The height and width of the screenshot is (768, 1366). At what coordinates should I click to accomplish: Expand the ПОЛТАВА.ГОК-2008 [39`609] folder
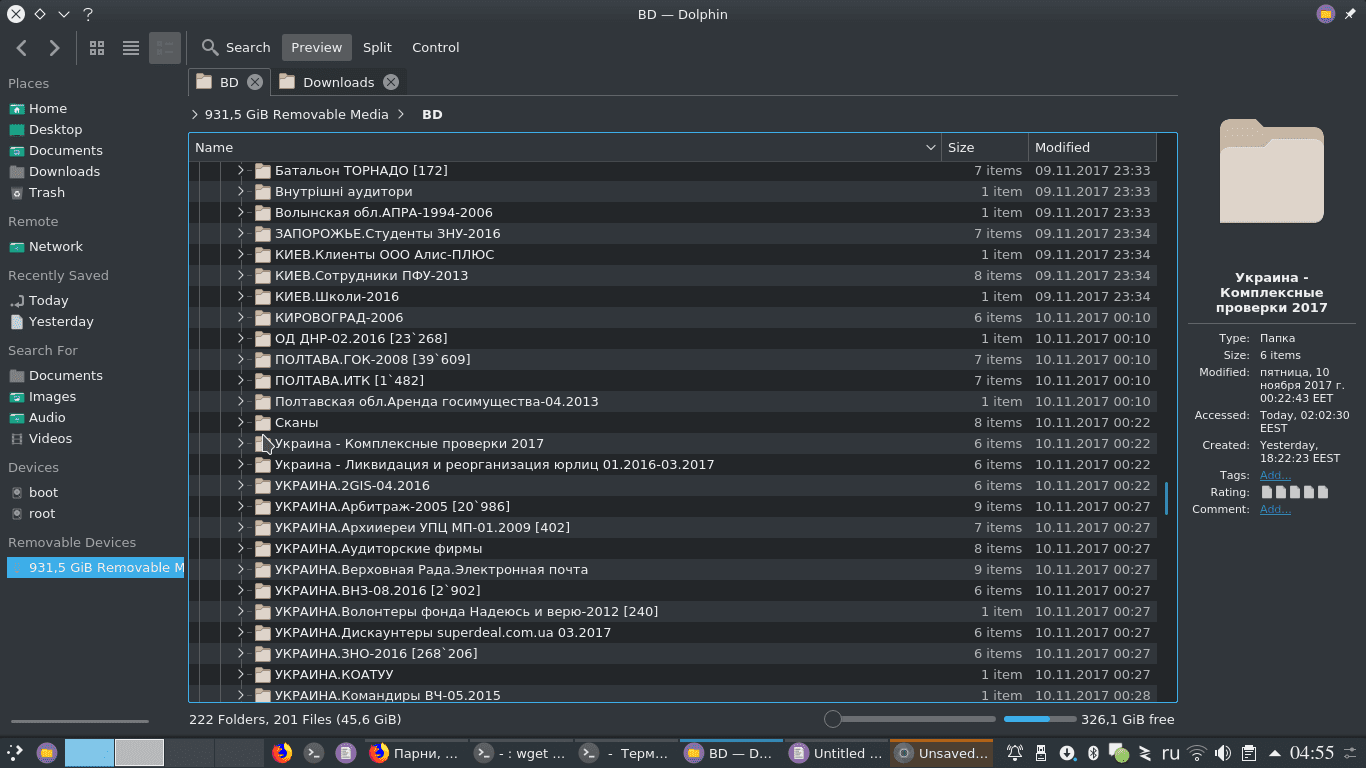[240, 359]
